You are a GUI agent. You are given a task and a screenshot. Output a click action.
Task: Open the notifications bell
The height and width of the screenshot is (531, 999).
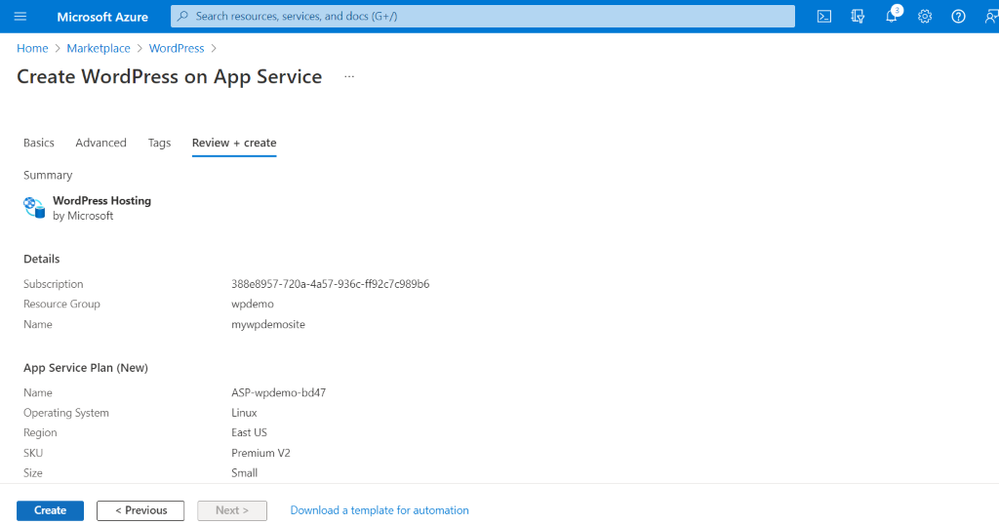tap(891, 16)
